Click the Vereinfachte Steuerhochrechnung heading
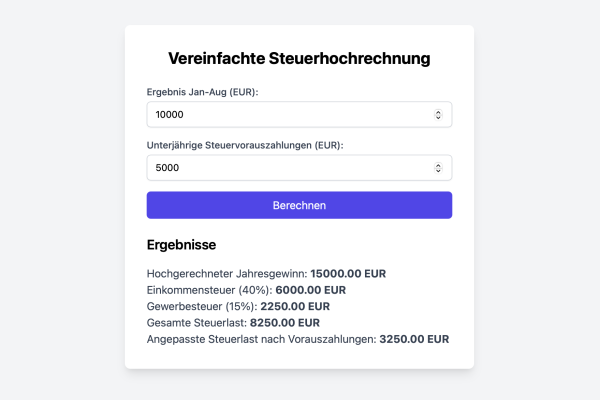Image resolution: width=600 pixels, height=400 pixels. [299, 58]
